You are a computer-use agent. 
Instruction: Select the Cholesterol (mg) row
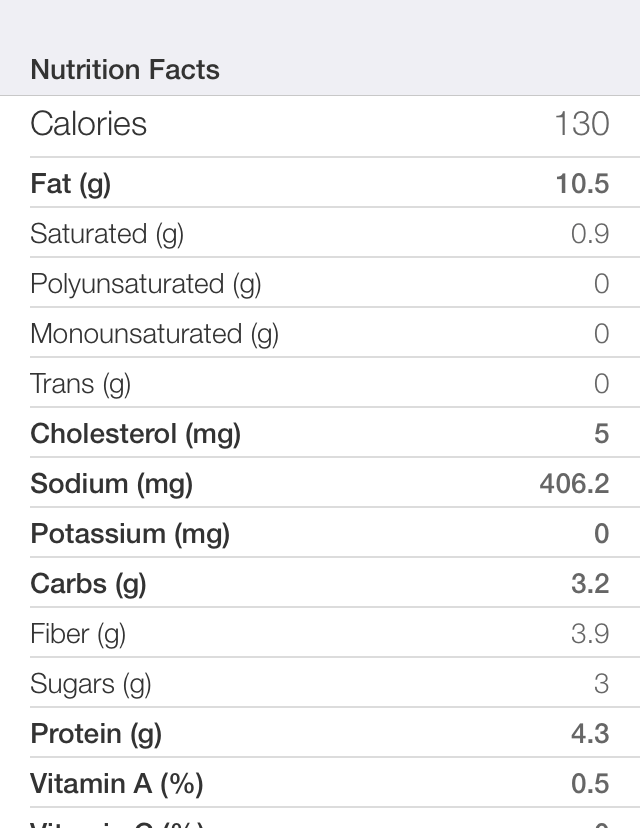[x=320, y=432]
